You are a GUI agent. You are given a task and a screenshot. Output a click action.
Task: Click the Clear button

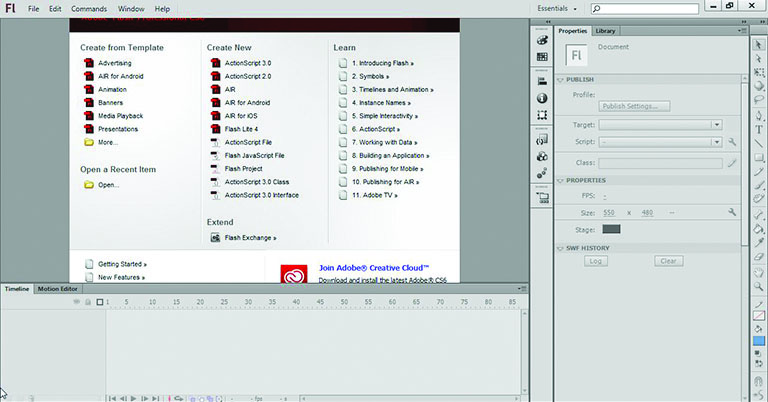click(x=669, y=261)
